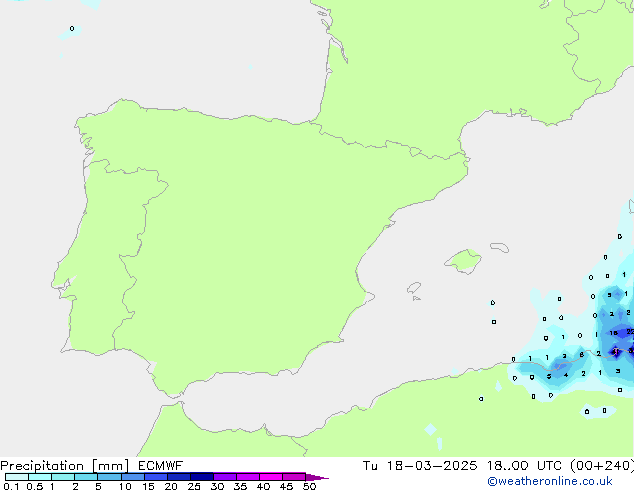The width and height of the screenshot is (634, 490).
Task: Click the '25' legend scale value
Action: point(194,486)
